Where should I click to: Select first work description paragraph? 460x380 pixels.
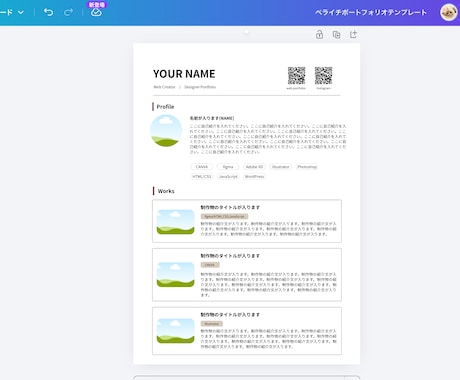(x=269, y=229)
